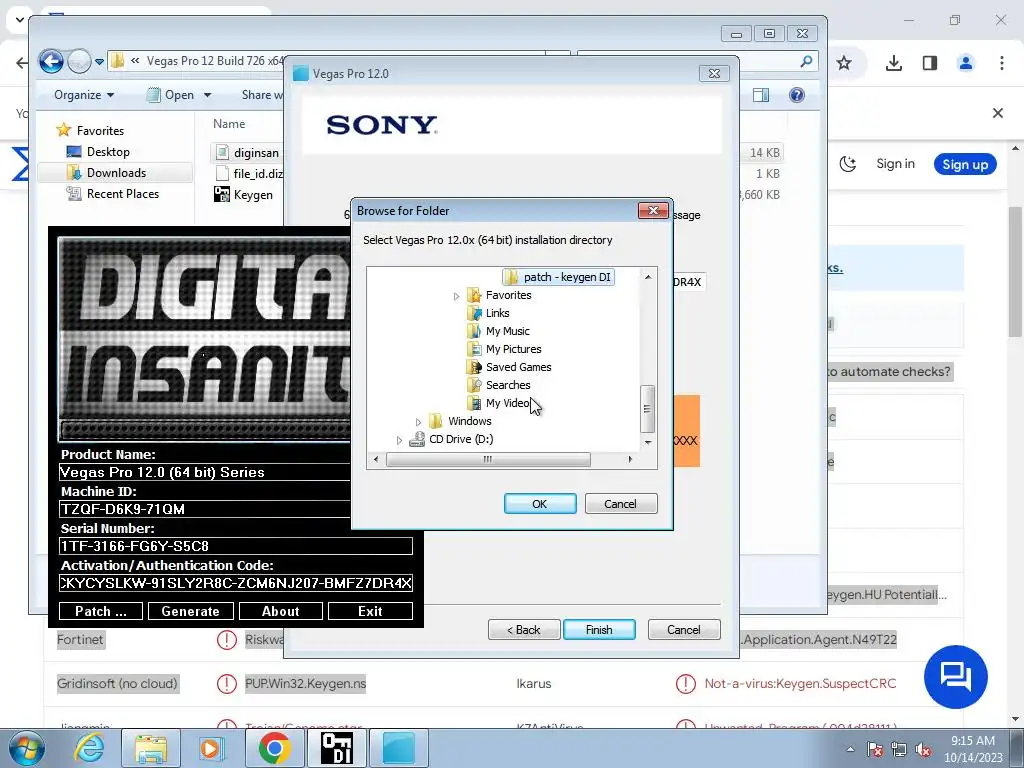Click Explorer forward navigation arrow
The height and width of the screenshot is (768, 1024).
coord(79,61)
